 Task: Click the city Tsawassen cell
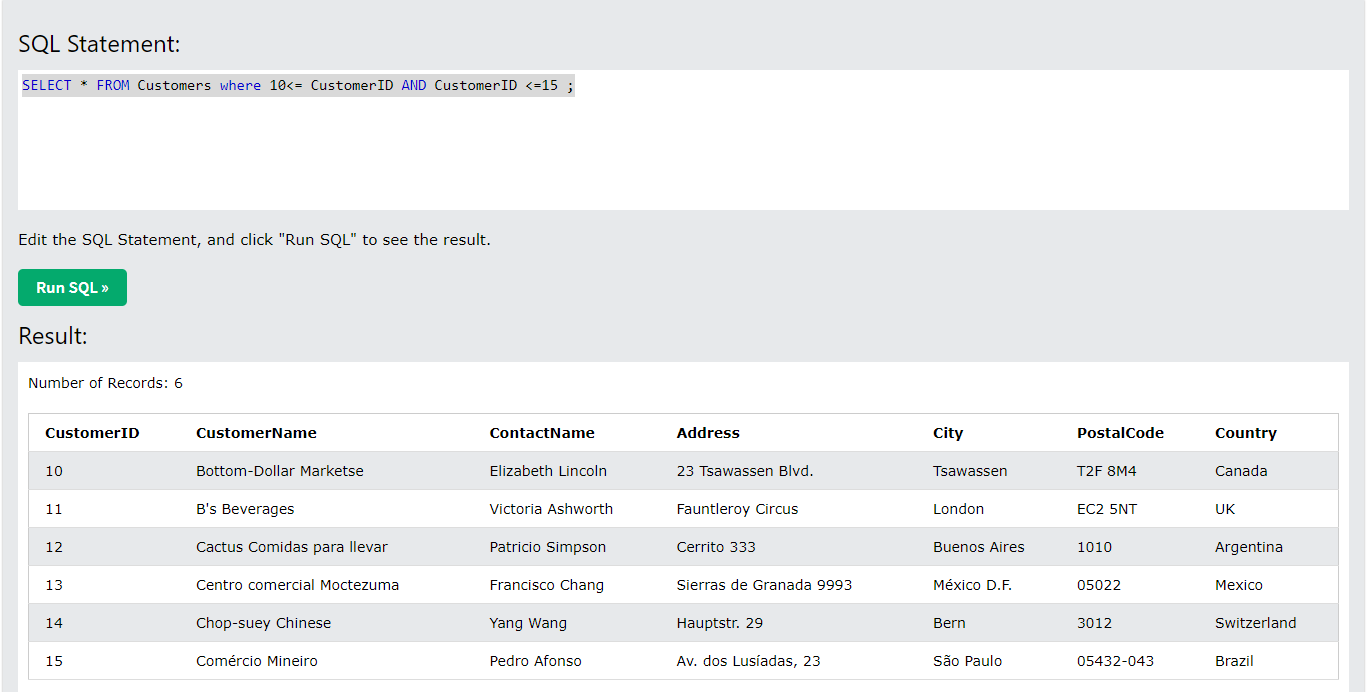[970, 471]
